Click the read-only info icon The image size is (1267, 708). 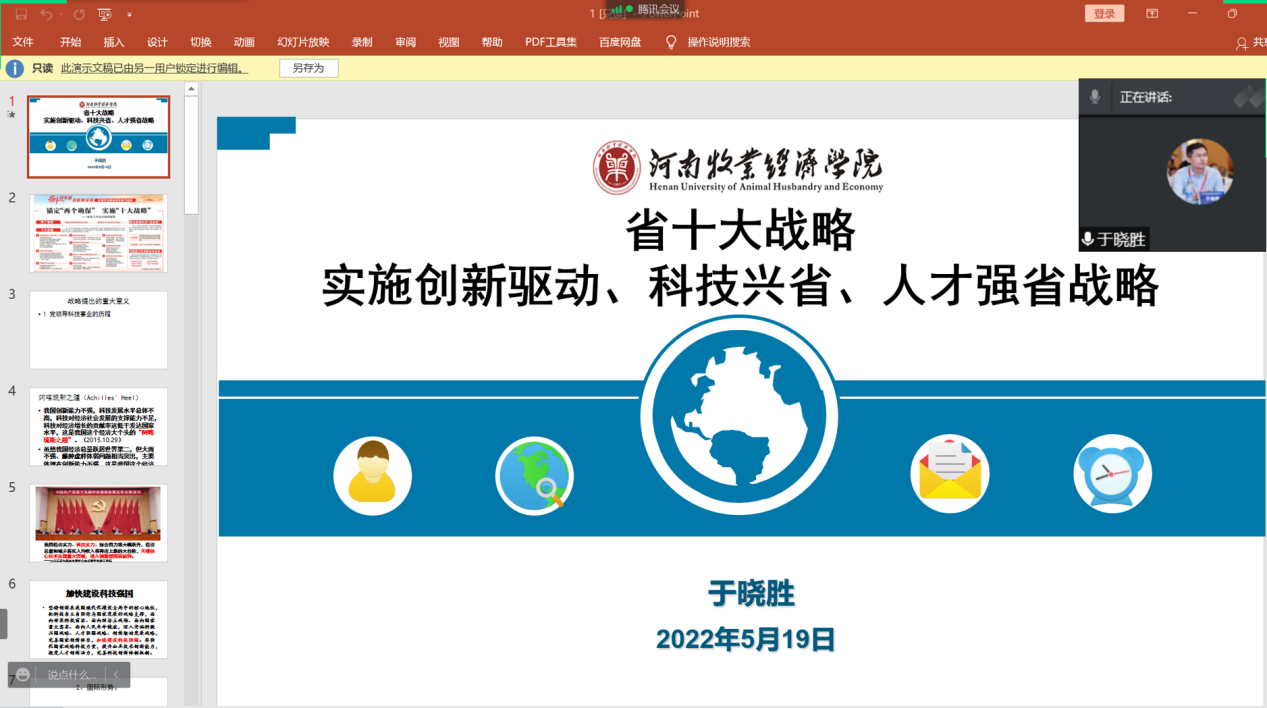pyautogui.click(x=15, y=68)
